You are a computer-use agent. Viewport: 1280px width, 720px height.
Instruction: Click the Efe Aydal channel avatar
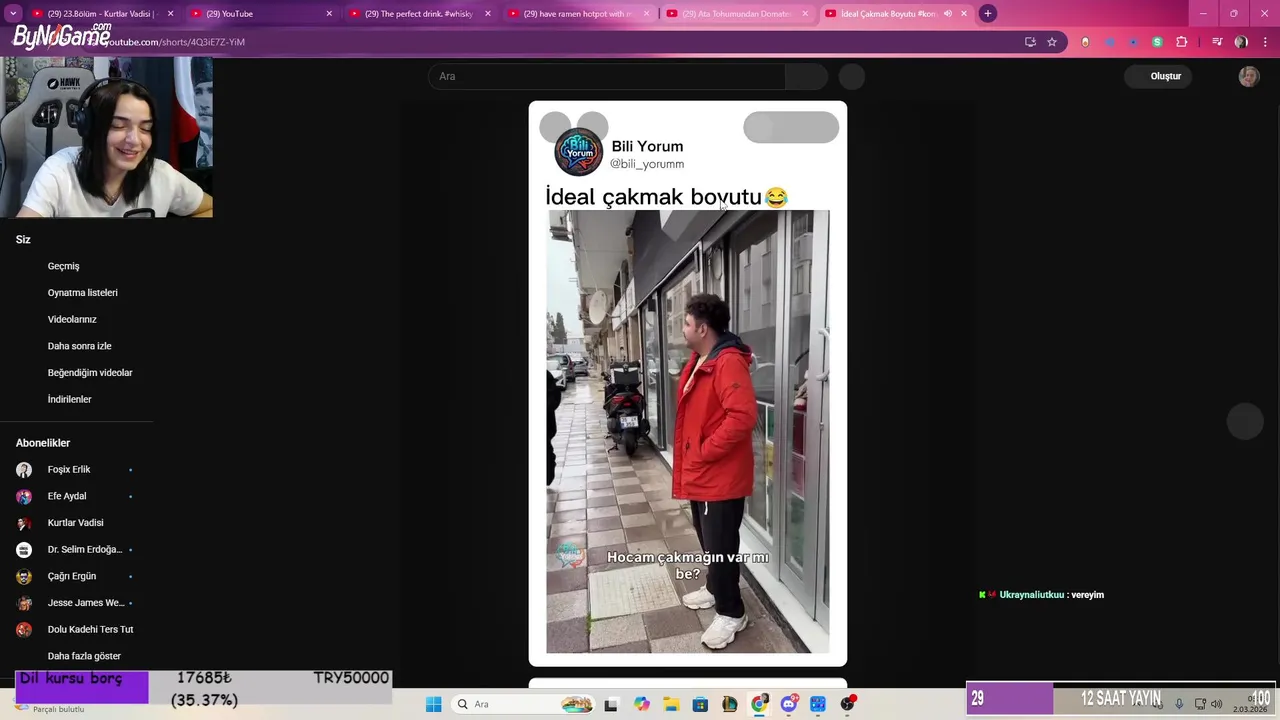pyautogui.click(x=24, y=496)
